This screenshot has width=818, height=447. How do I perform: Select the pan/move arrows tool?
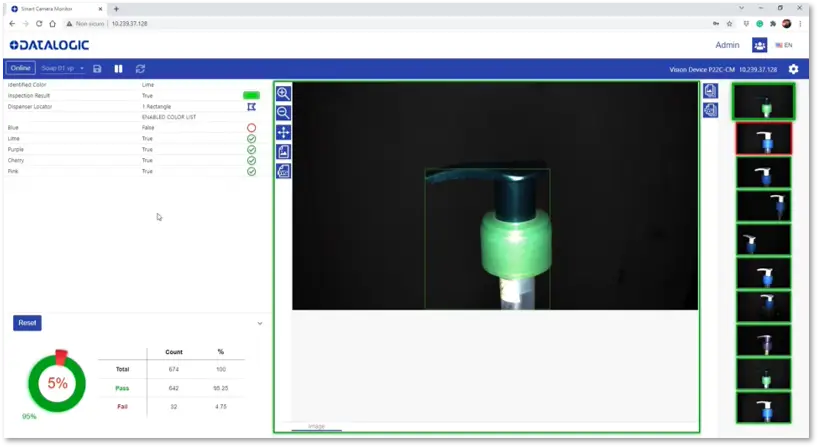[x=283, y=132]
